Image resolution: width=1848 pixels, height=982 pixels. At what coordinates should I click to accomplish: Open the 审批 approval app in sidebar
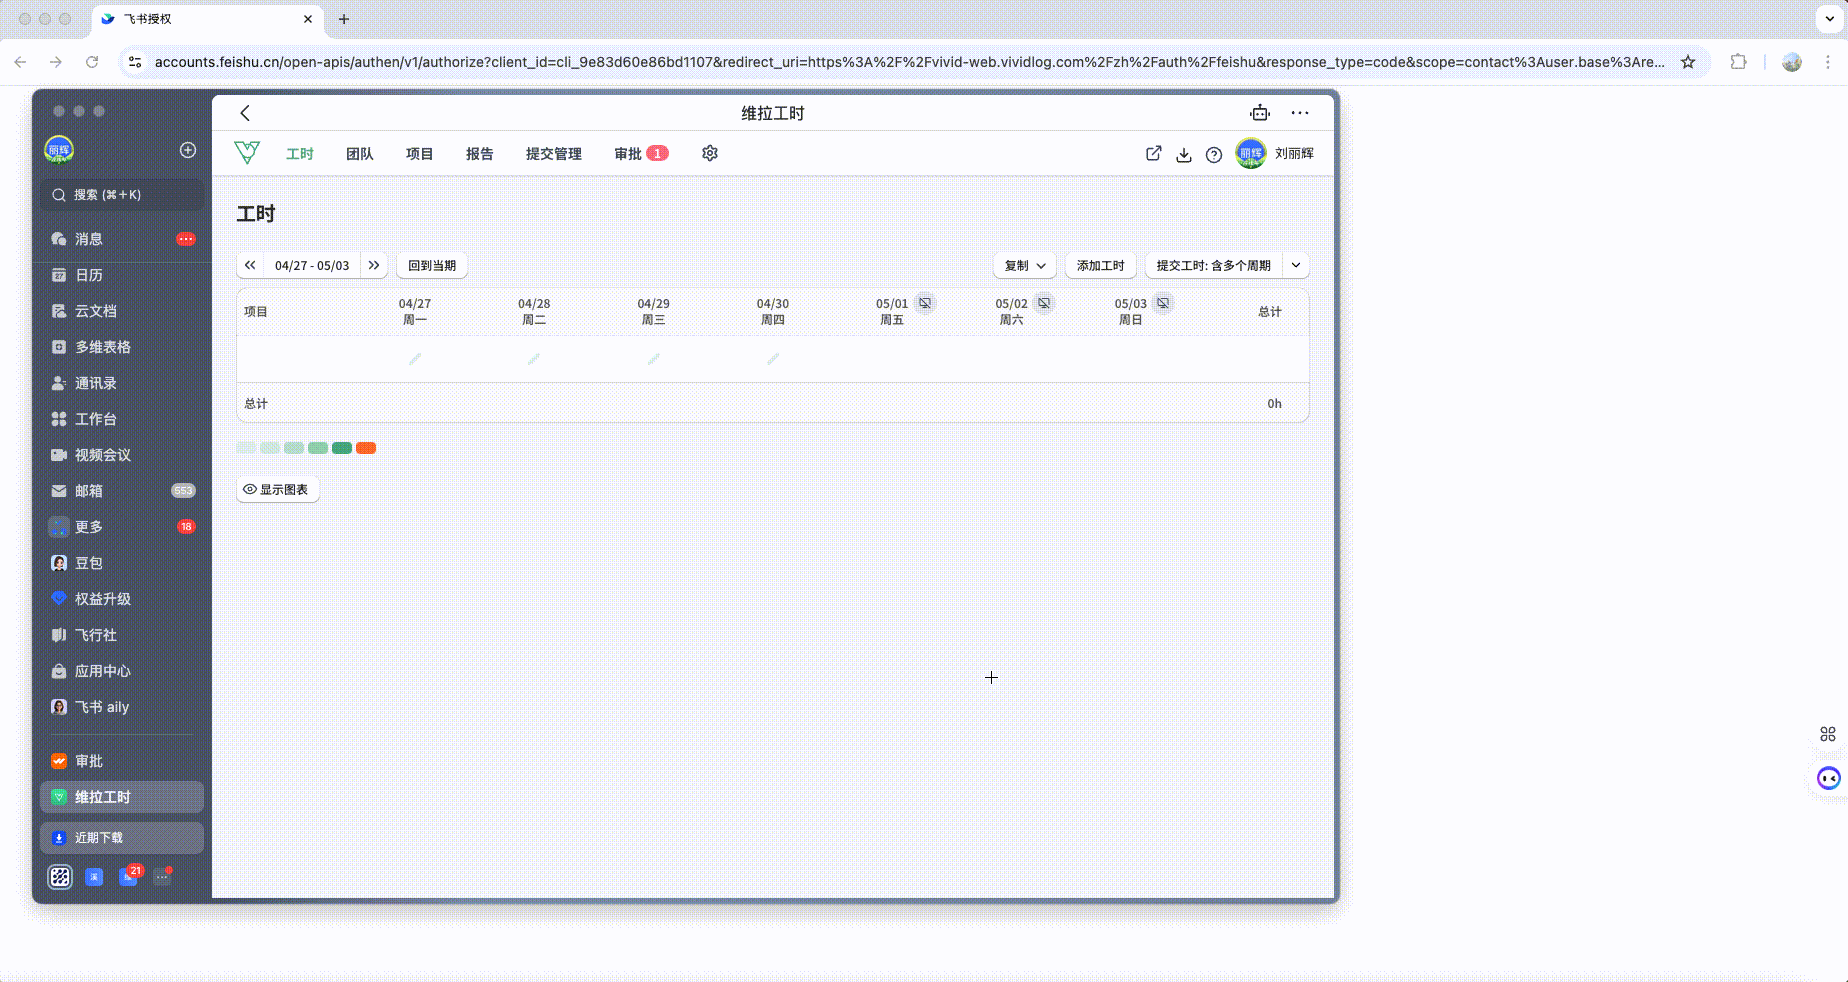[x=122, y=761]
